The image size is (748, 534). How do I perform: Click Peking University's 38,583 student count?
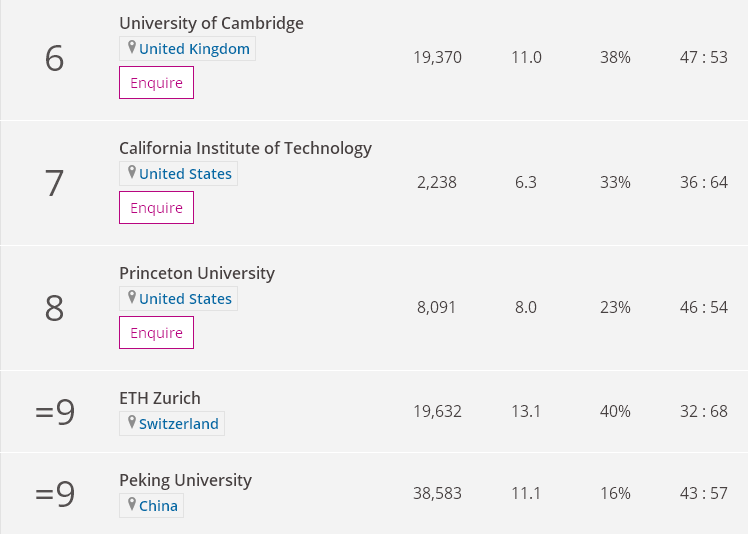(x=437, y=493)
